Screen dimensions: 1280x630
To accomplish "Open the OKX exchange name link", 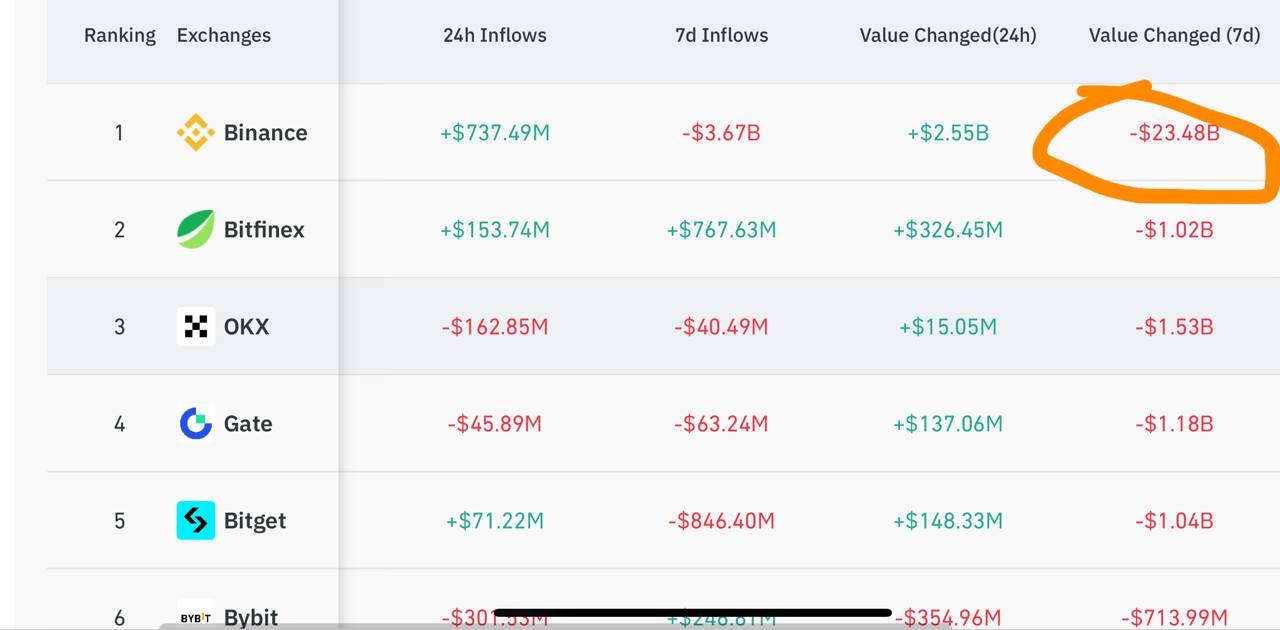I will click(x=246, y=326).
